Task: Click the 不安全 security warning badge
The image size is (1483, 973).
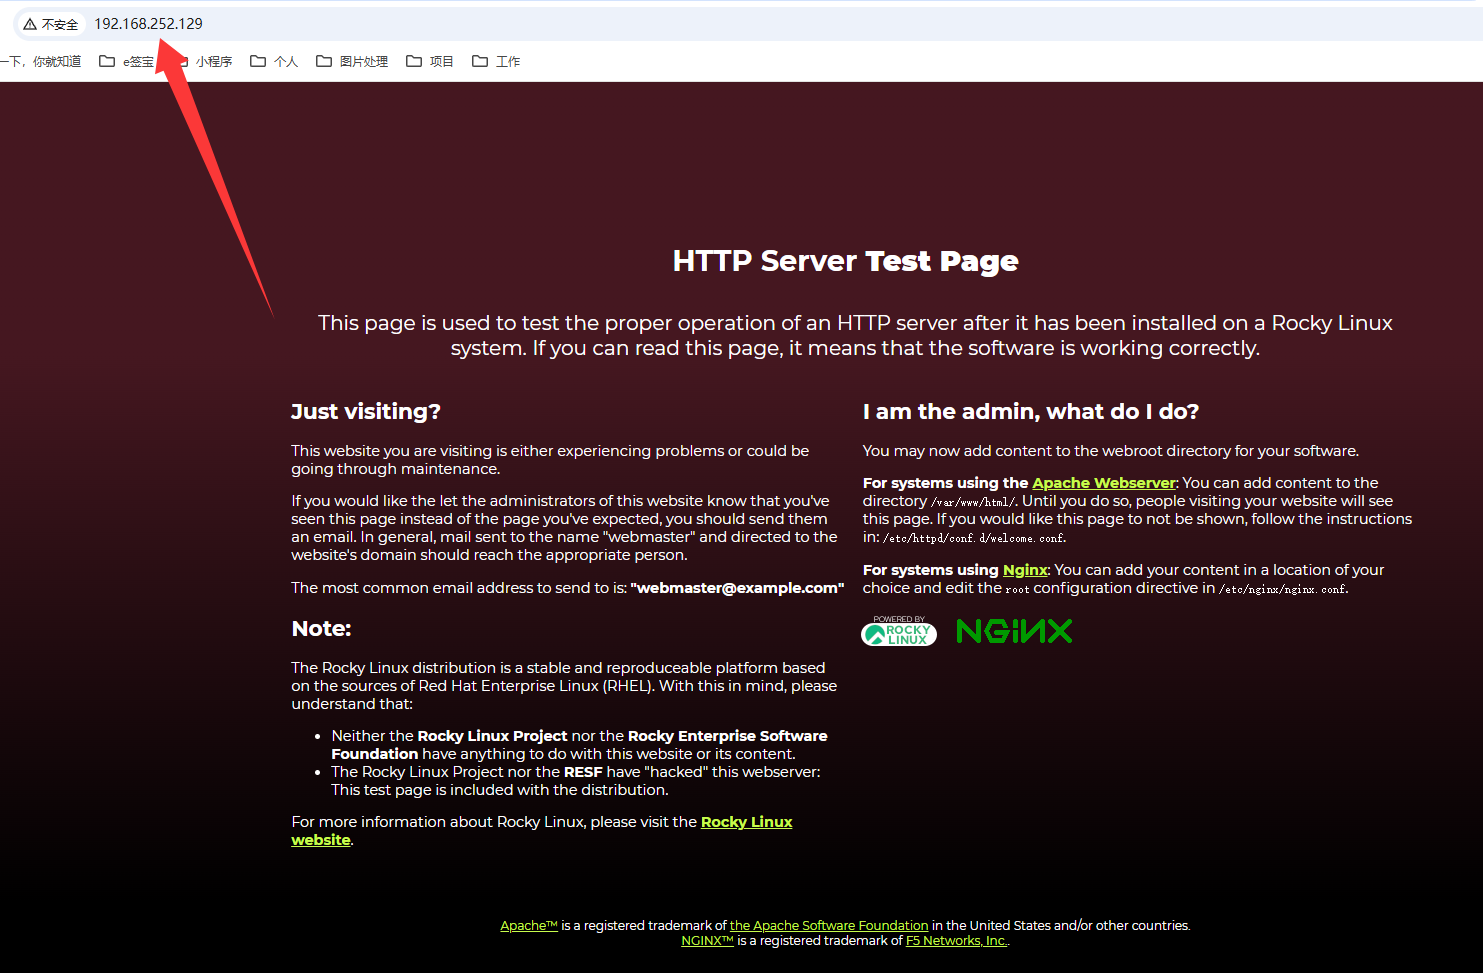Action: coord(51,24)
